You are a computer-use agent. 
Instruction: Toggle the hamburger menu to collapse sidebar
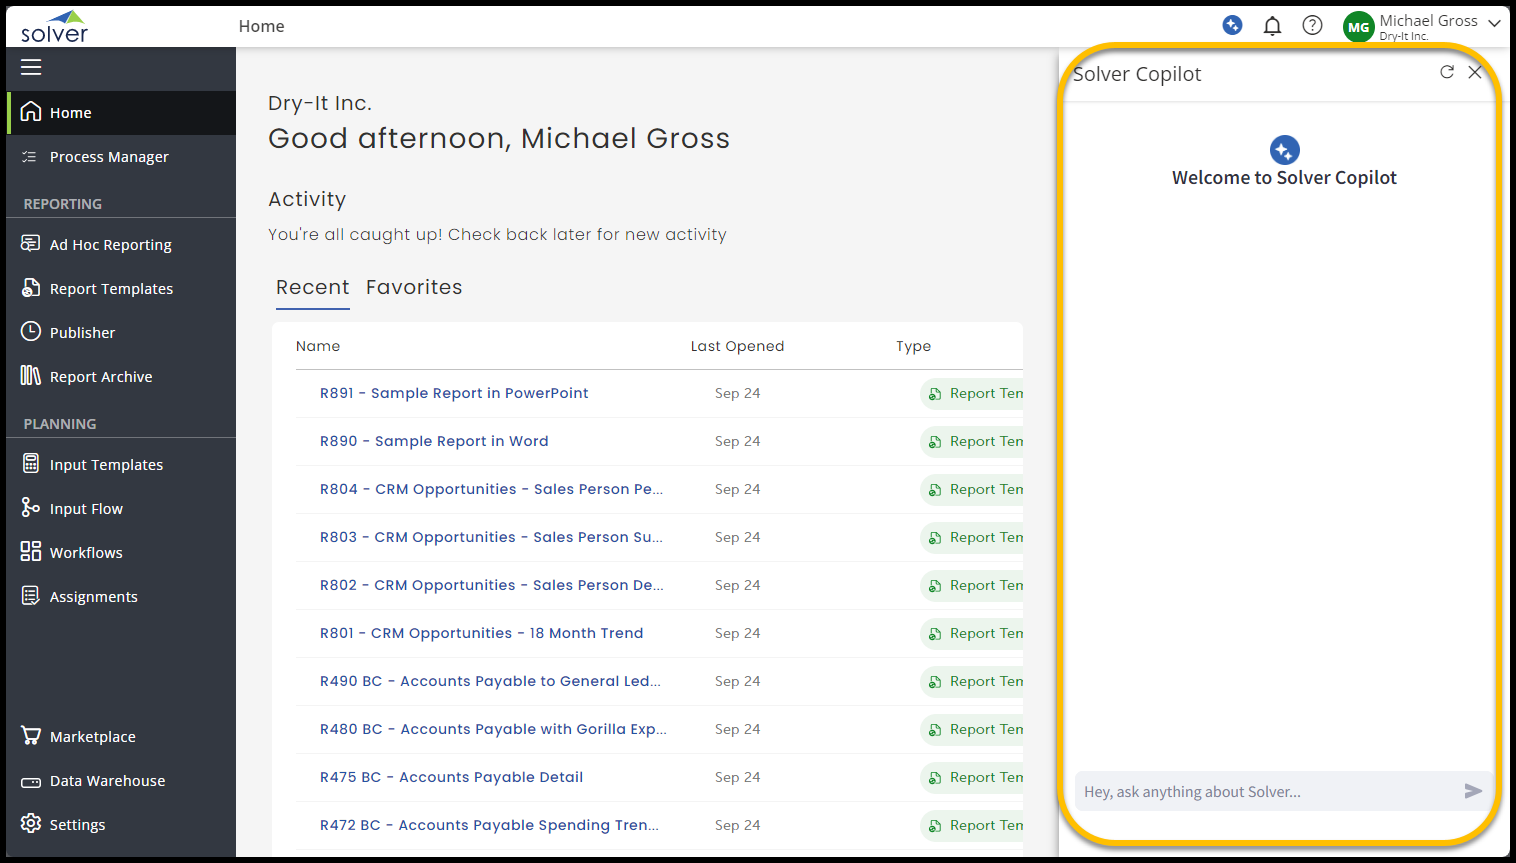tap(31, 67)
